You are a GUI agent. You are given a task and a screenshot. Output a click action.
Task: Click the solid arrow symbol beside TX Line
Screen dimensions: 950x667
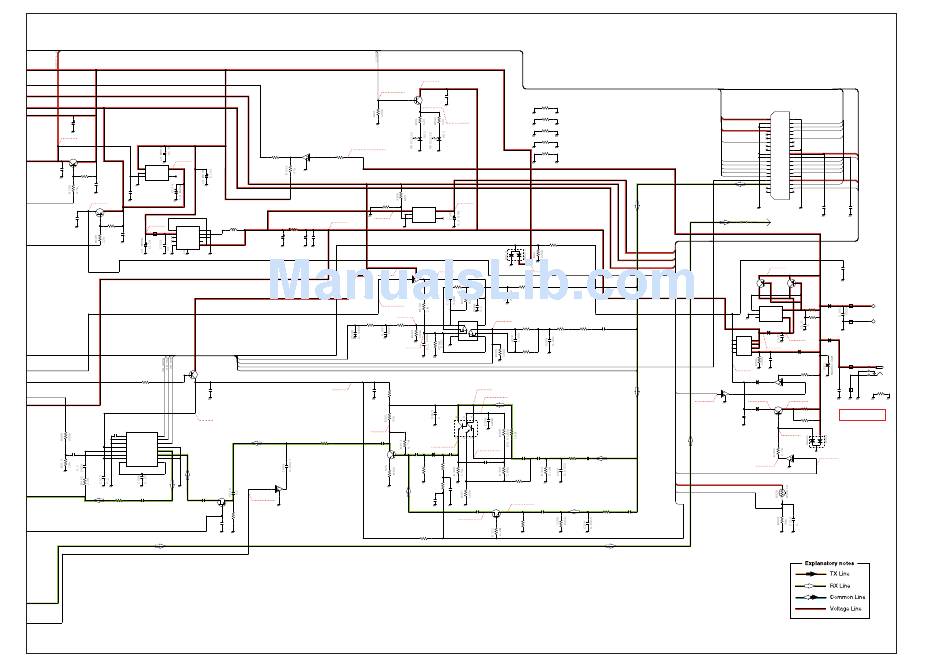(811, 574)
